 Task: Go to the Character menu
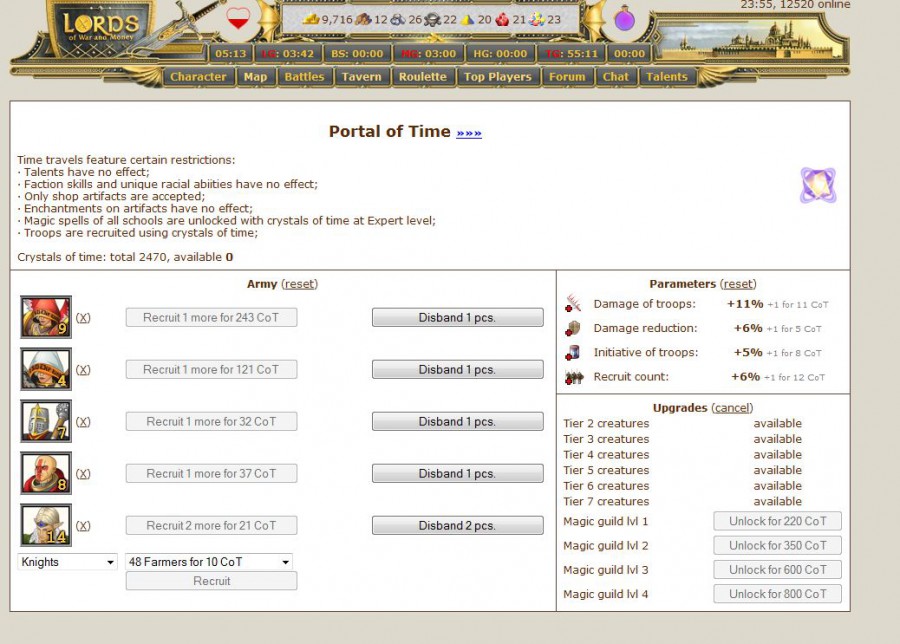tap(198, 76)
